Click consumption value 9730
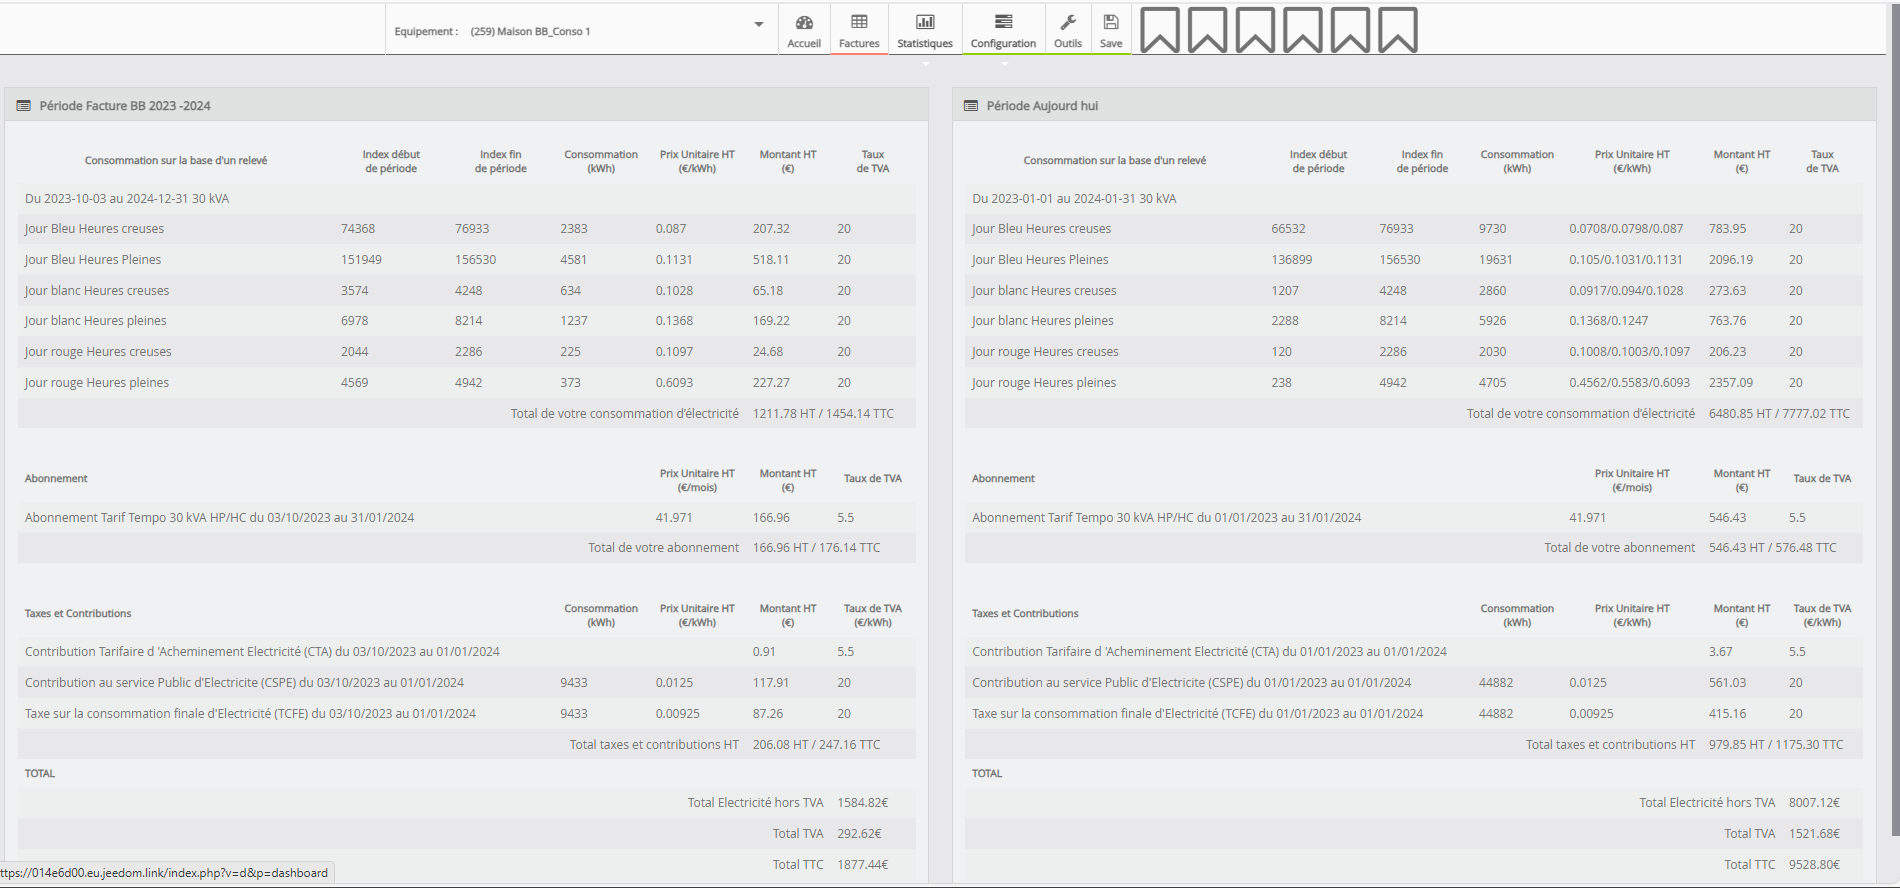This screenshot has height=888, width=1900. coord(1493,229)
